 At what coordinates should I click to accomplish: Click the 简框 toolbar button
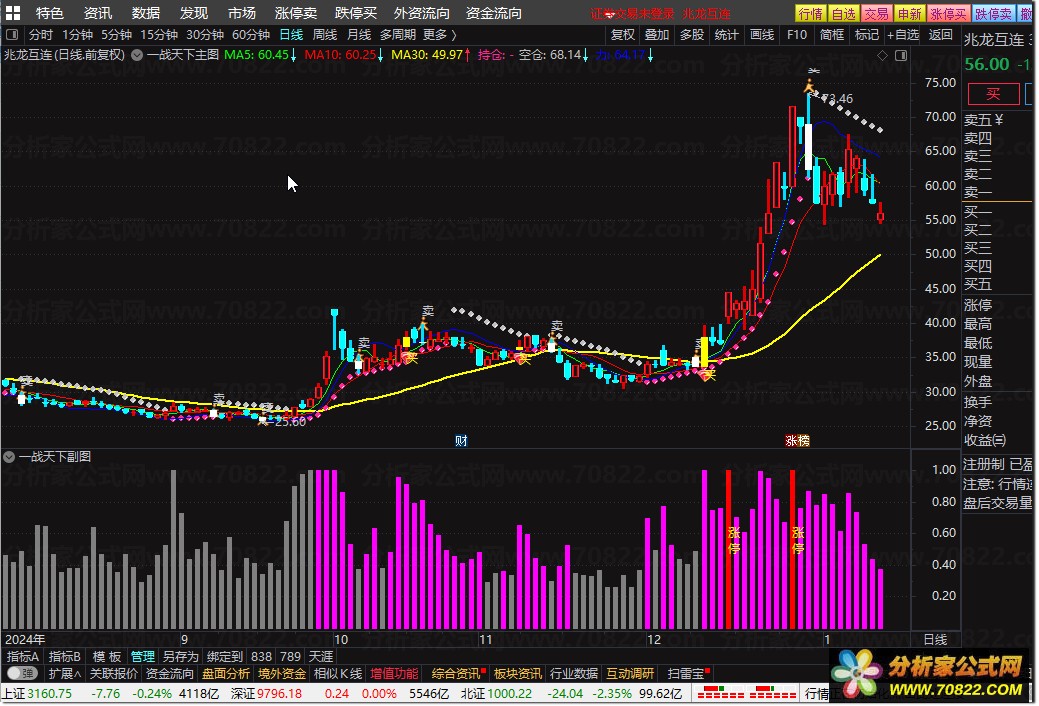pyautogui.click(x=832, y=34)
